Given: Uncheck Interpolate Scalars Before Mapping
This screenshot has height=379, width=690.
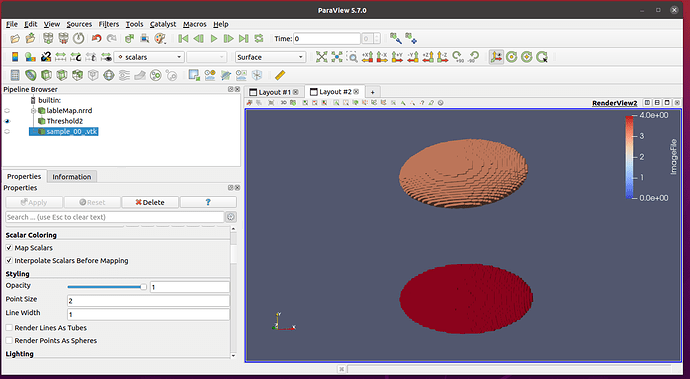Looking at the screenshot, I should (9, 261).
